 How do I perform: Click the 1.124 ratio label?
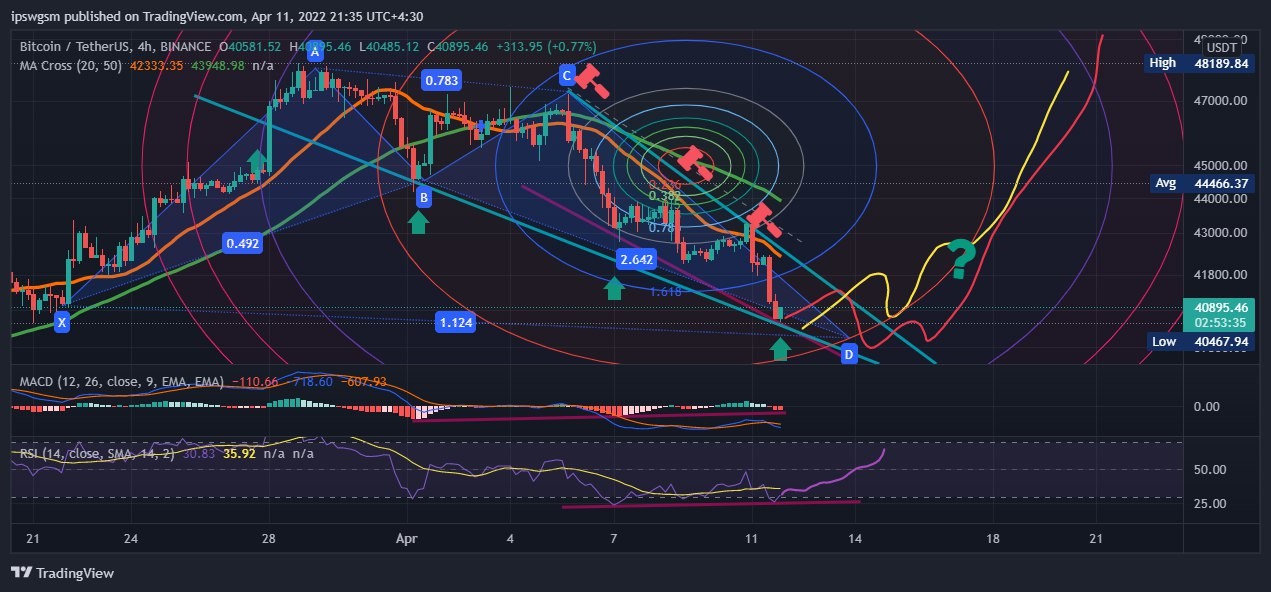pyautogui.click(x=455, y=322)
